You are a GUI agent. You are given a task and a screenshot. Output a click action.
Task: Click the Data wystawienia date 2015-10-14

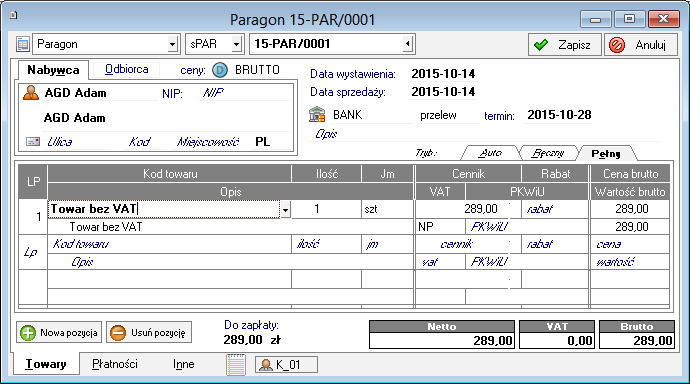coord(443,74)
